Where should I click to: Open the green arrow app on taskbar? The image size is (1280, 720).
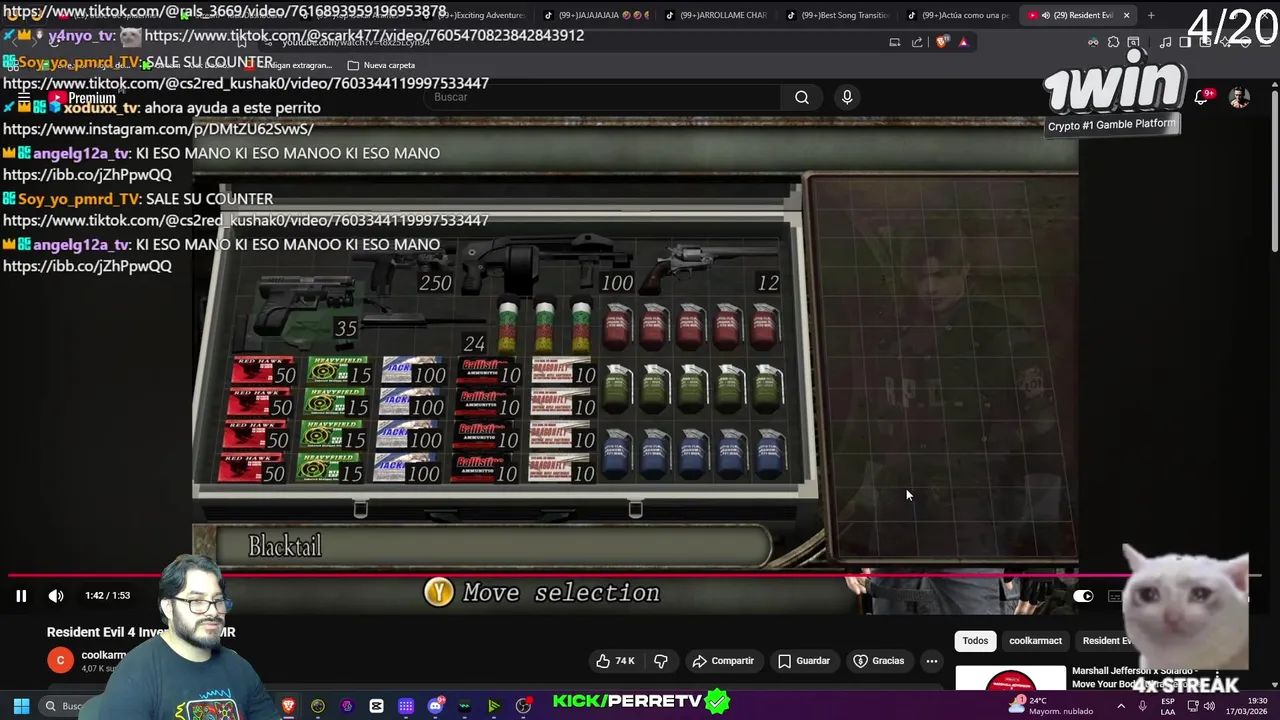click(493, 706)
